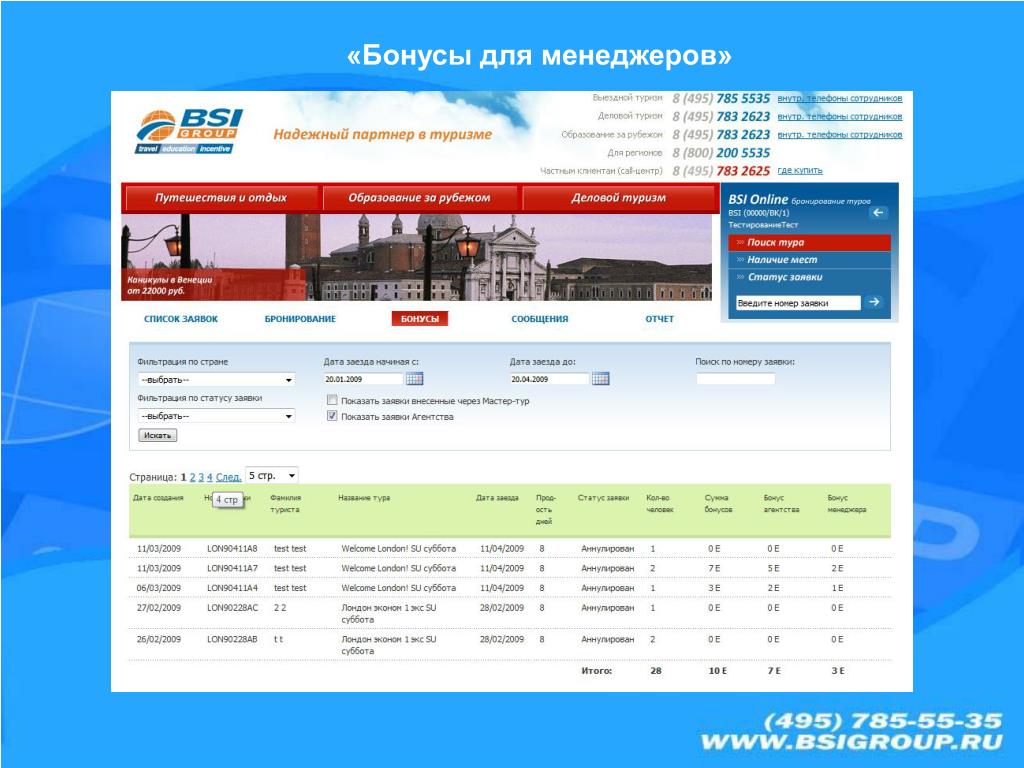1024x768 pixels.
Task: Expand the 5 стр. page size dropdown
Action: coord(272,475)
